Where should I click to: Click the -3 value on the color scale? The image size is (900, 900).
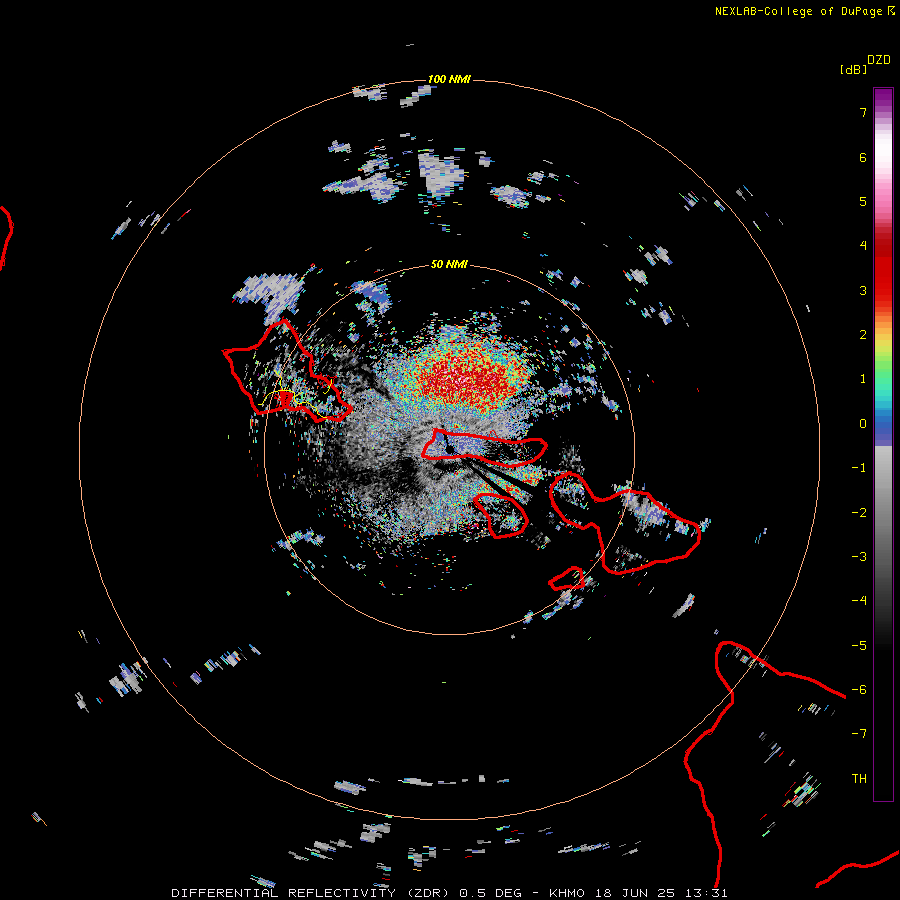859,557
